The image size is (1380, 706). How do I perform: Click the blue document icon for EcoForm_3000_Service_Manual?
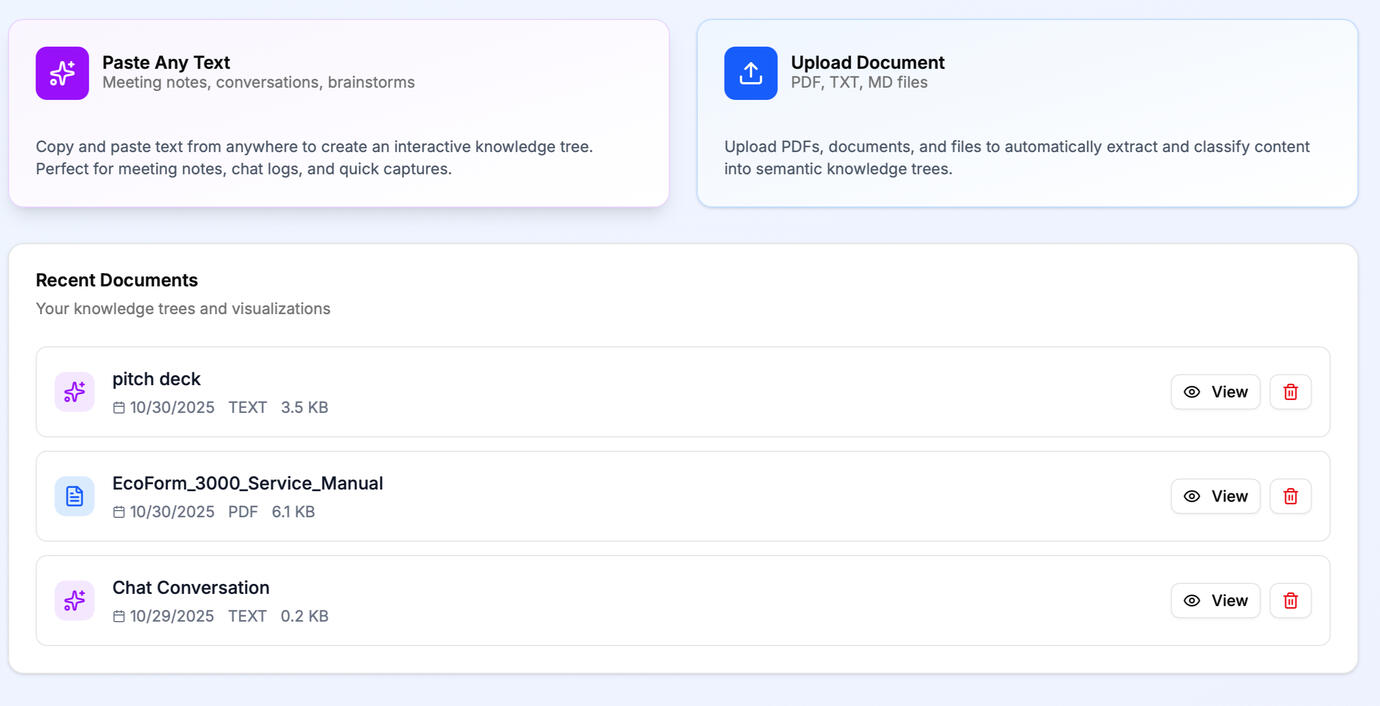point(75,496)
